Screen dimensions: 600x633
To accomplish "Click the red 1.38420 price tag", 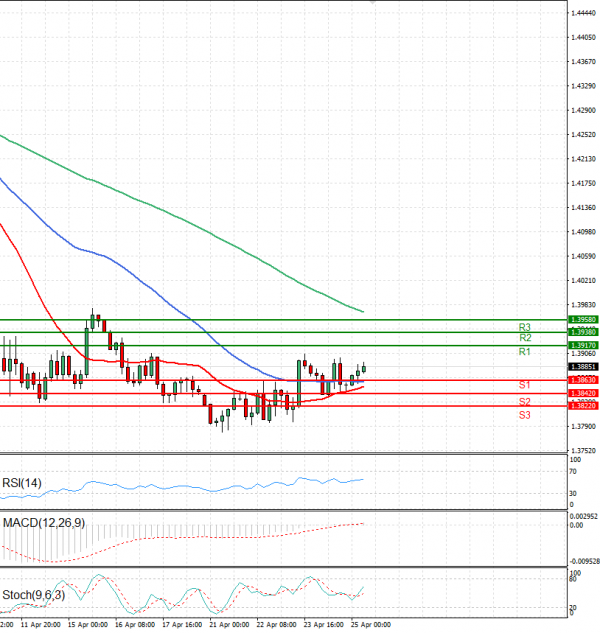I will 583,394.
